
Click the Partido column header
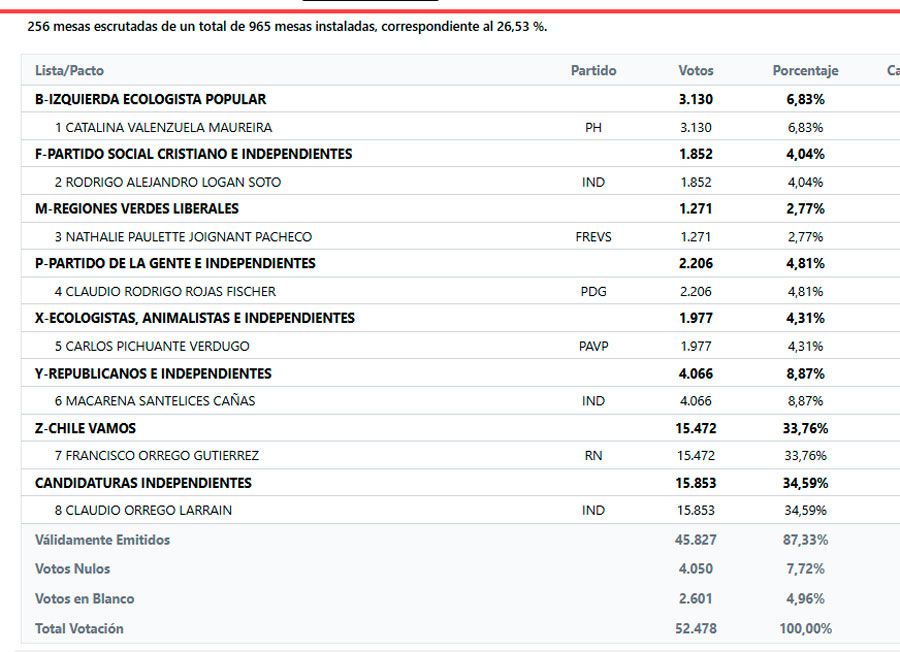click(593, 71)
